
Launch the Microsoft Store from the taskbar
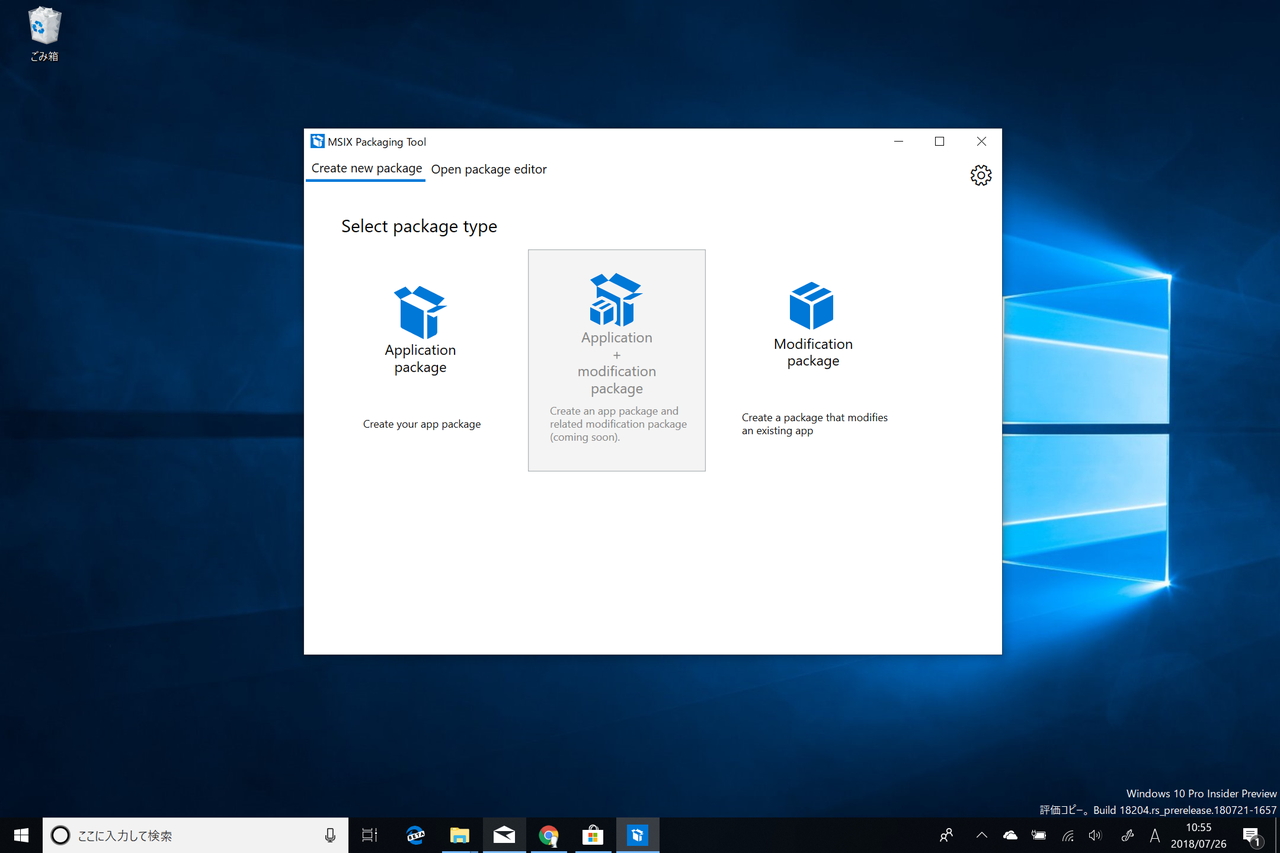tap(593, 835)
